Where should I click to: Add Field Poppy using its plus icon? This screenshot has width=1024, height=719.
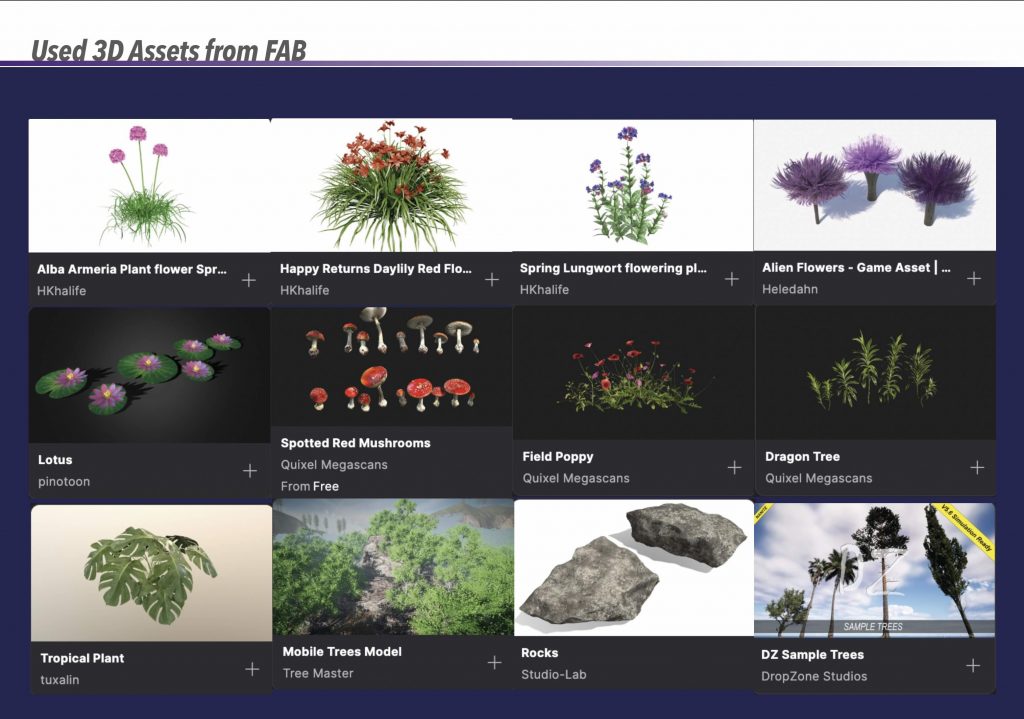tap(734, 467)
